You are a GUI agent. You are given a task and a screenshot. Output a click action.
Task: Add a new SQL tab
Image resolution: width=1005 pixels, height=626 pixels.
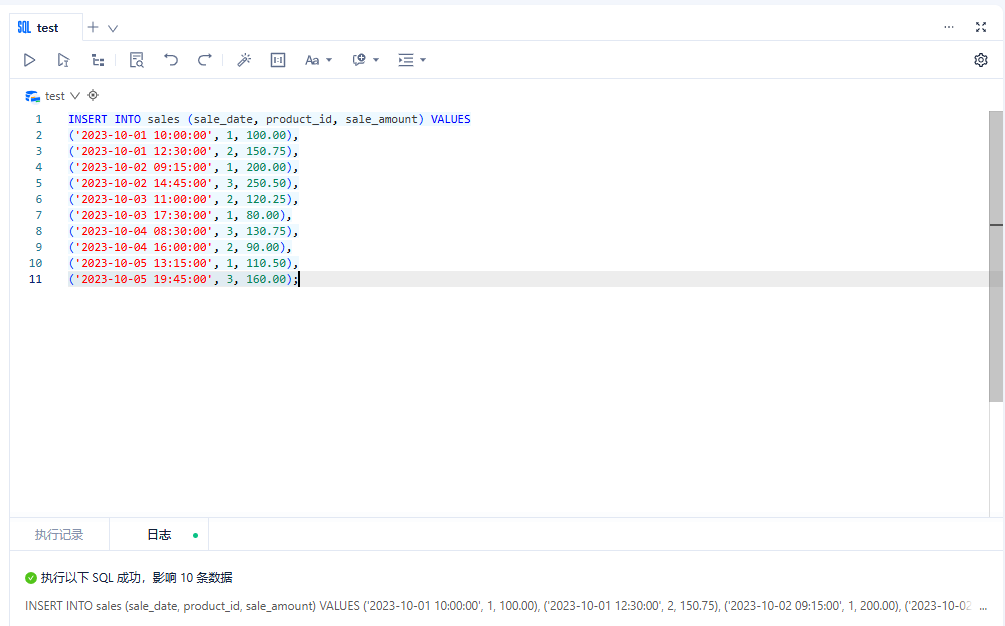click(x=93, y=27)
